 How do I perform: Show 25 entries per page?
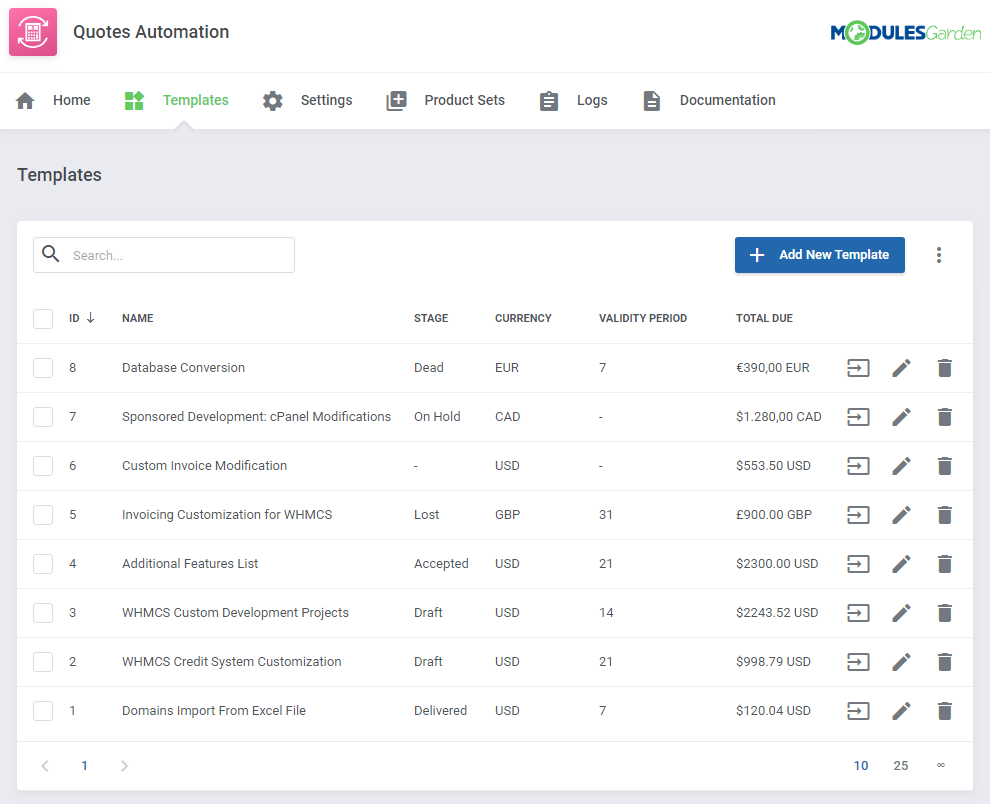coord(901,766)
